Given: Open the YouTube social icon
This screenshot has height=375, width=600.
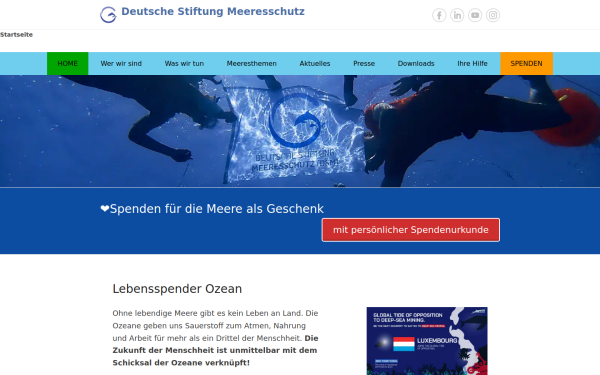Looking at the screenshot, I should pos(475,15).
